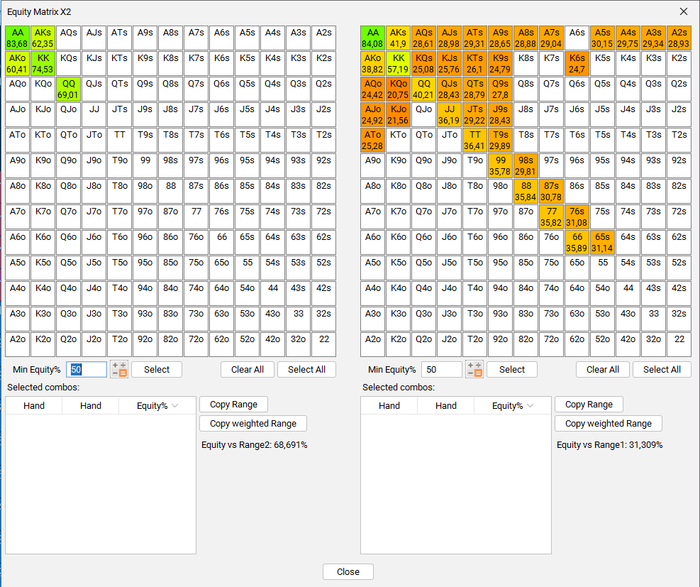
Task: Toggle the J9s 28,43 cell in right matrix
Action: [500, 114]
